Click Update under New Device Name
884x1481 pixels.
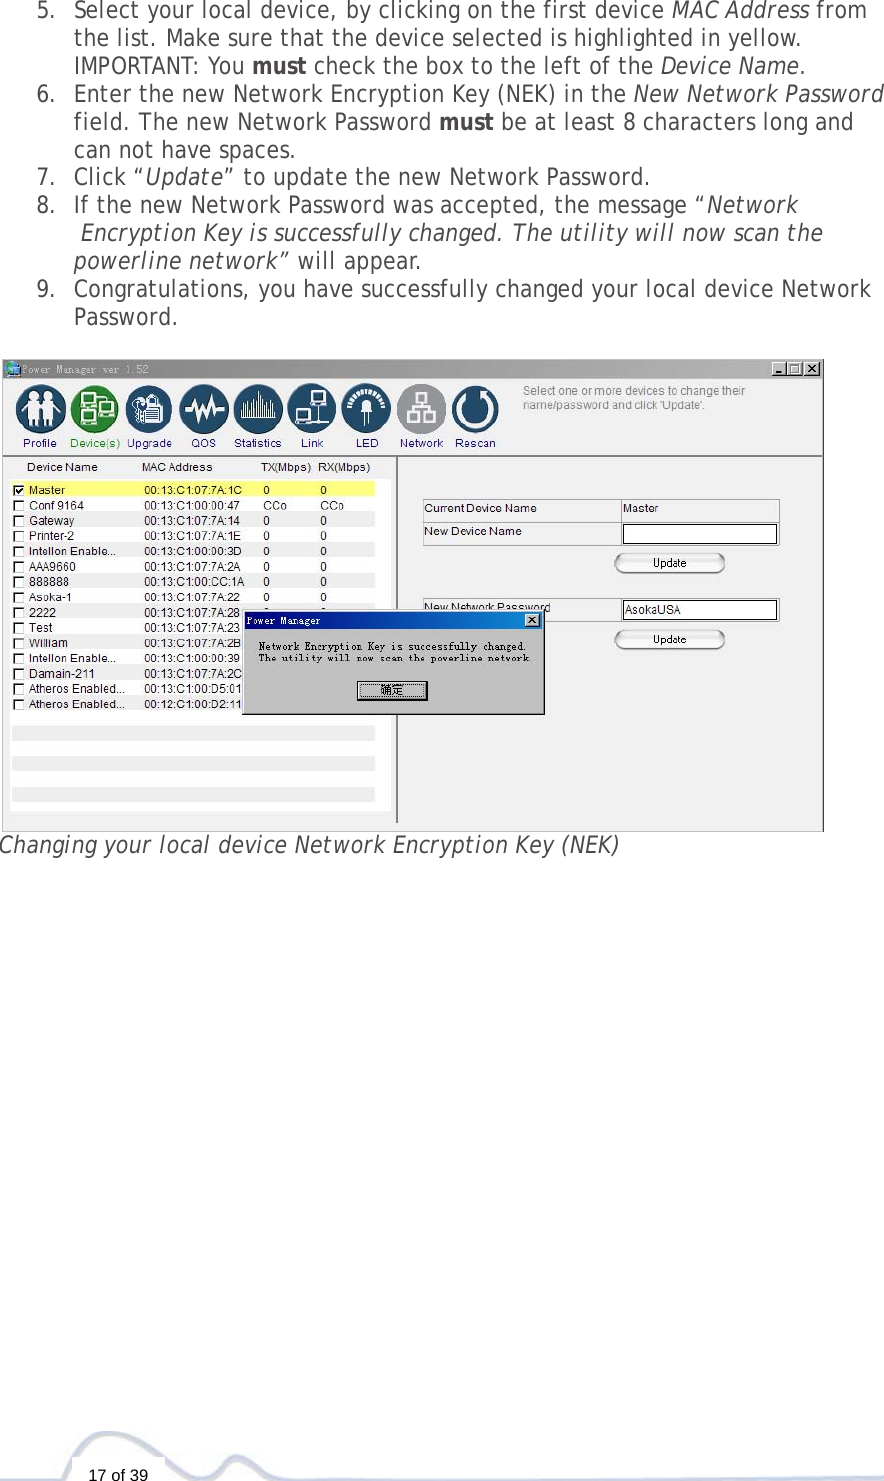[669, 563]
